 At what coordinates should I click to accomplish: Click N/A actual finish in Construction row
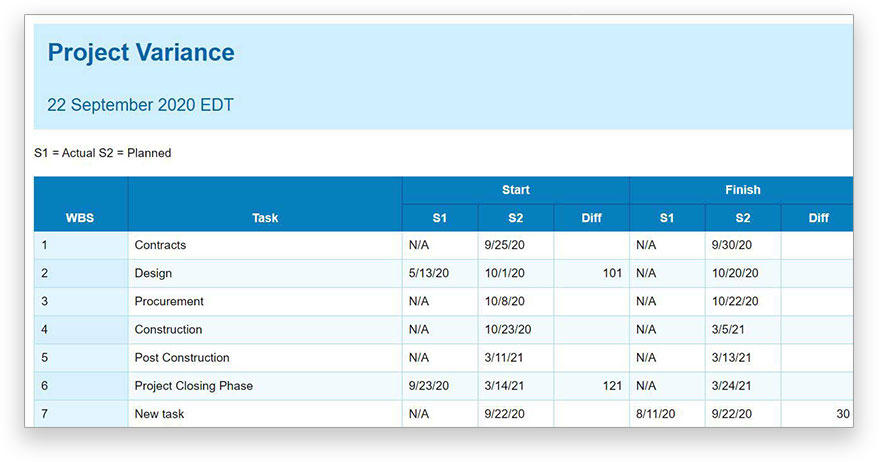646,329
